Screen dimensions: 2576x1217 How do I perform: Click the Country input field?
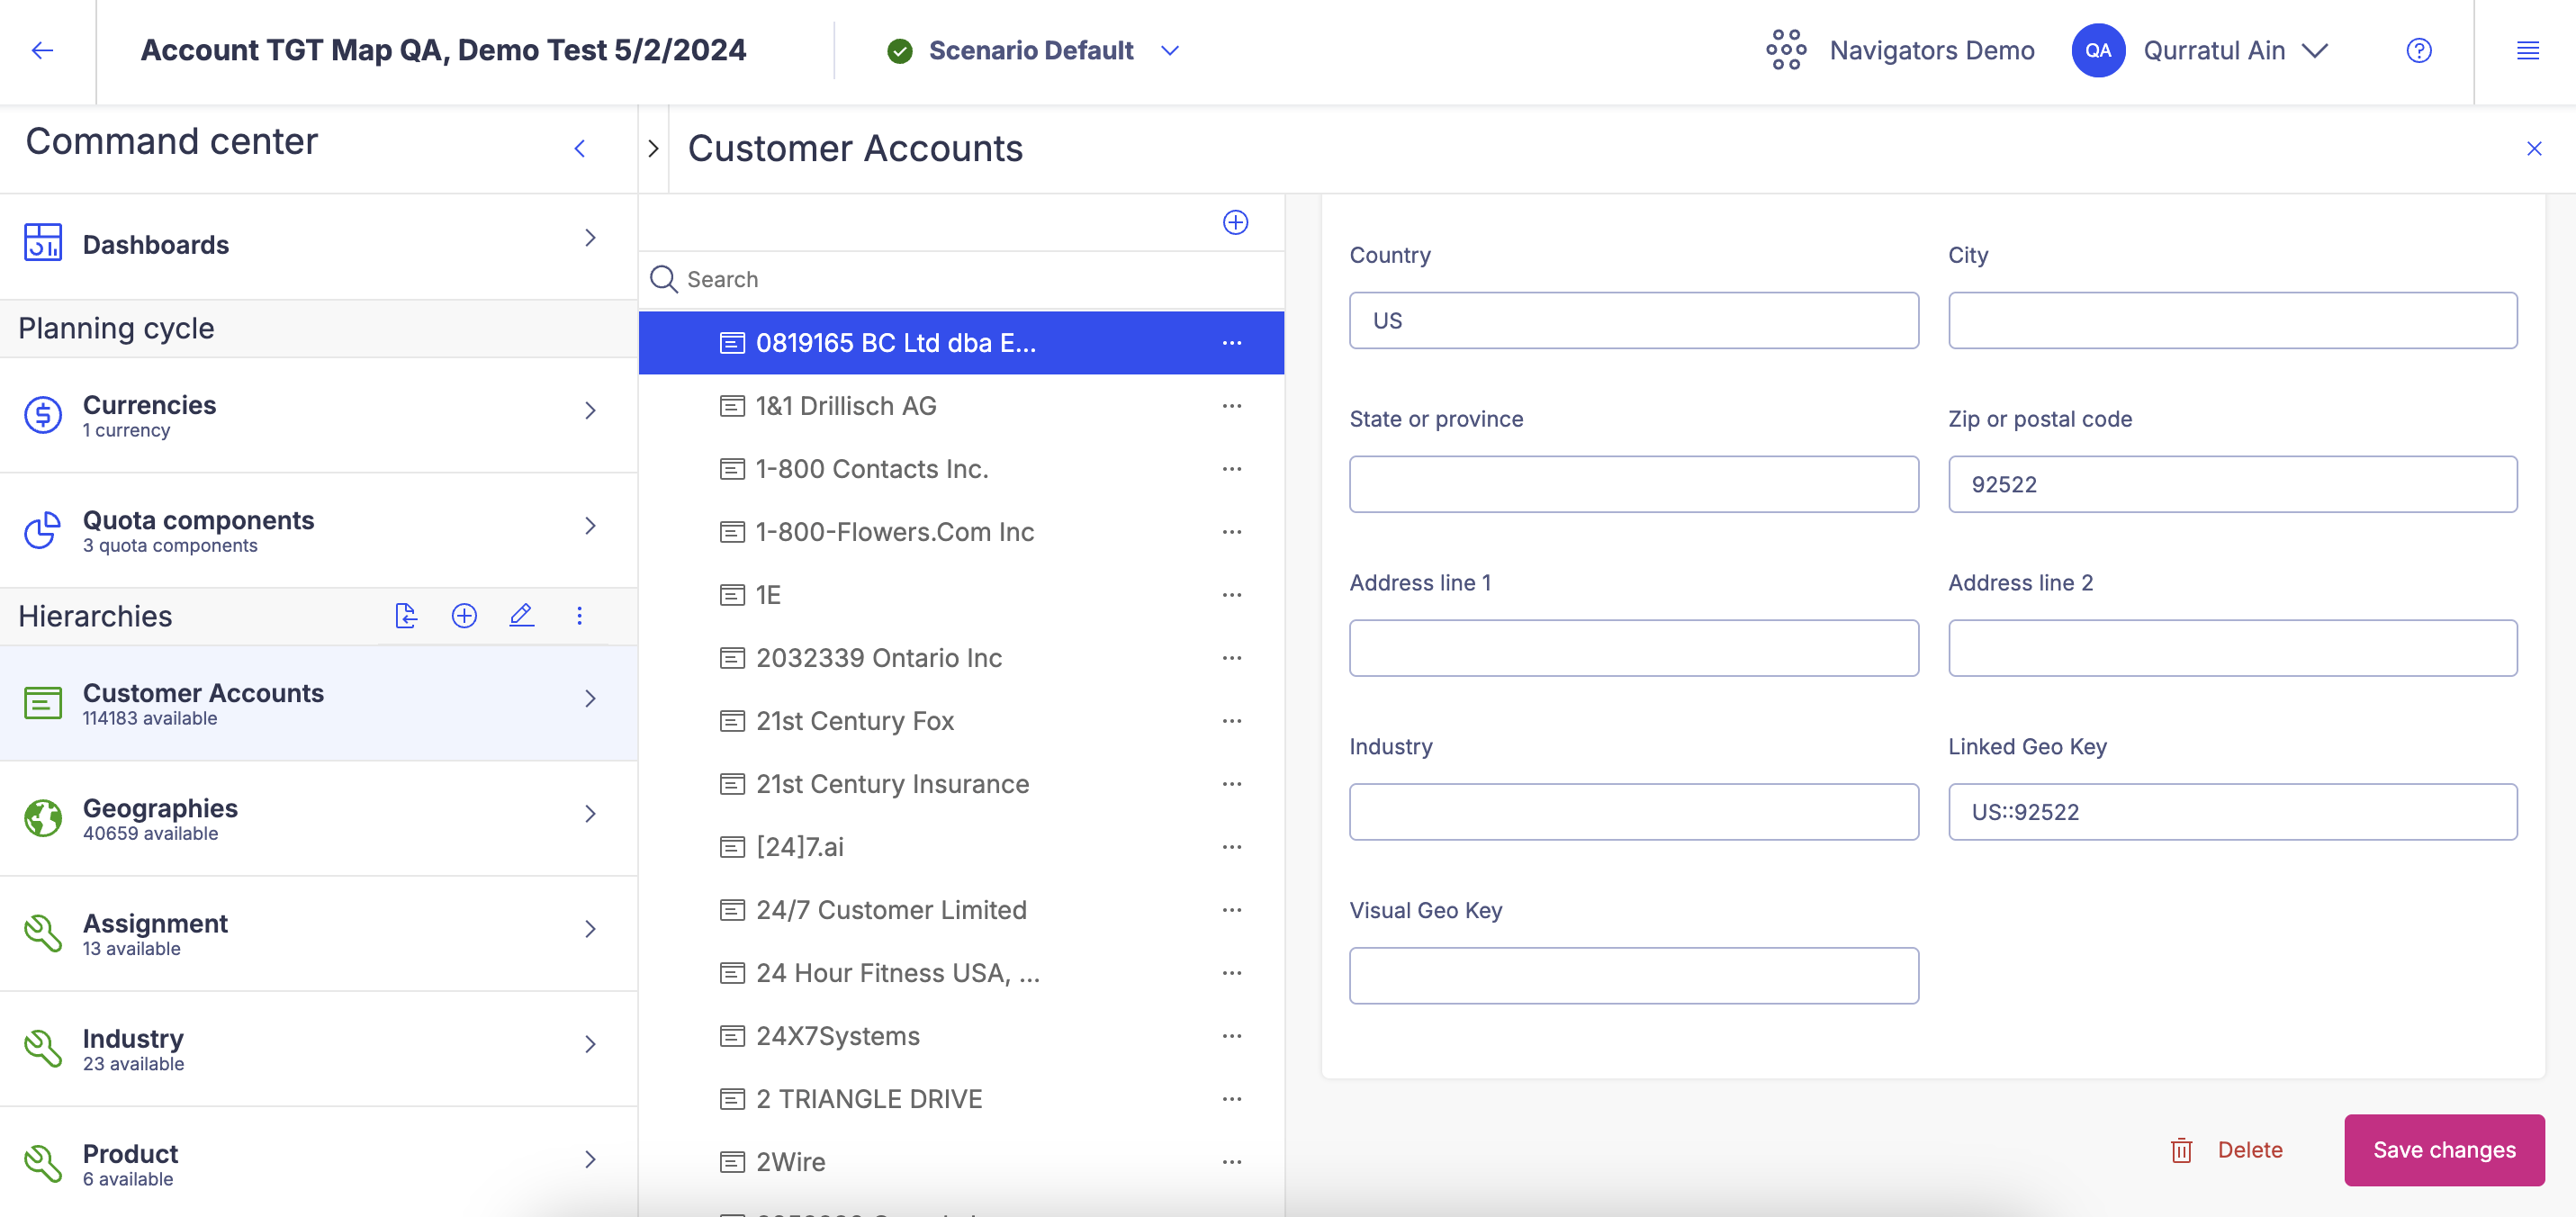click(1633, 320)
